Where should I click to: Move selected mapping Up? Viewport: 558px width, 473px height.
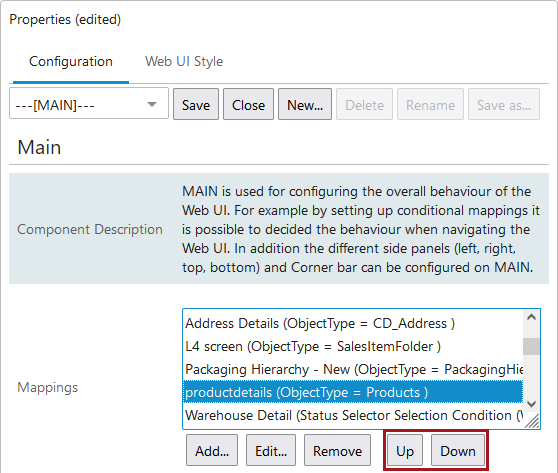coord(405,450)
